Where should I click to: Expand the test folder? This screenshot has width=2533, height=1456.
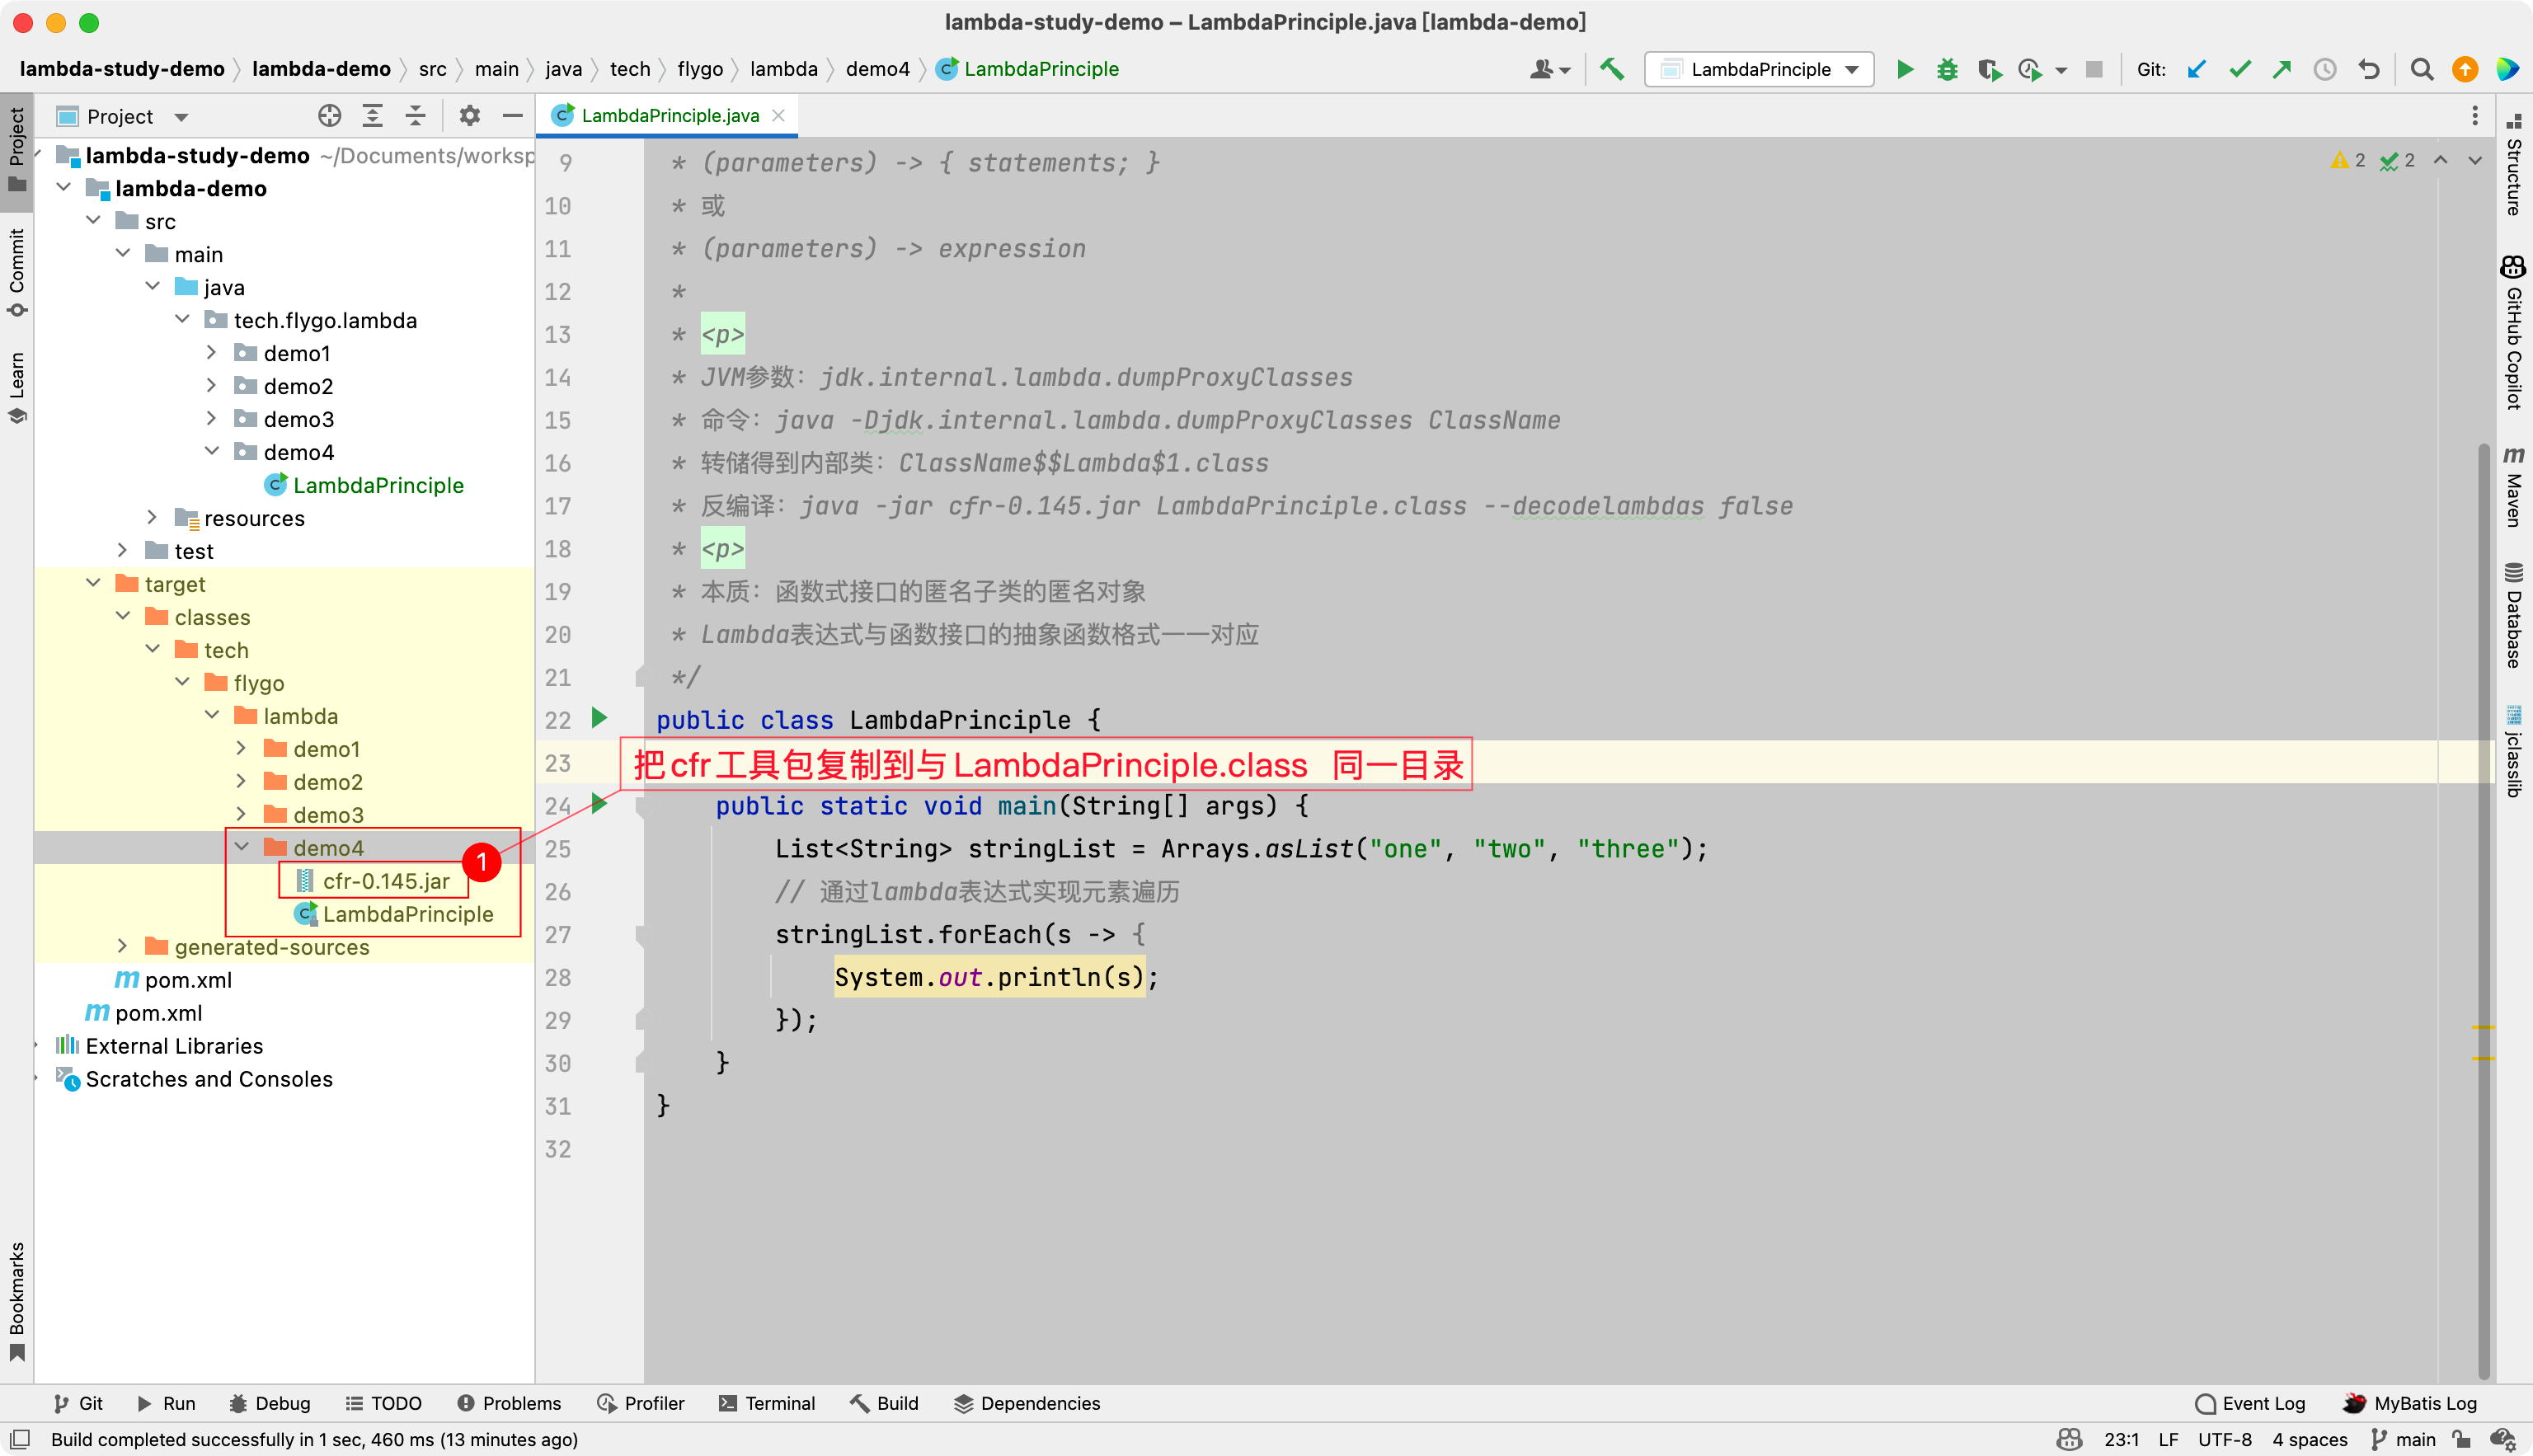122,550
